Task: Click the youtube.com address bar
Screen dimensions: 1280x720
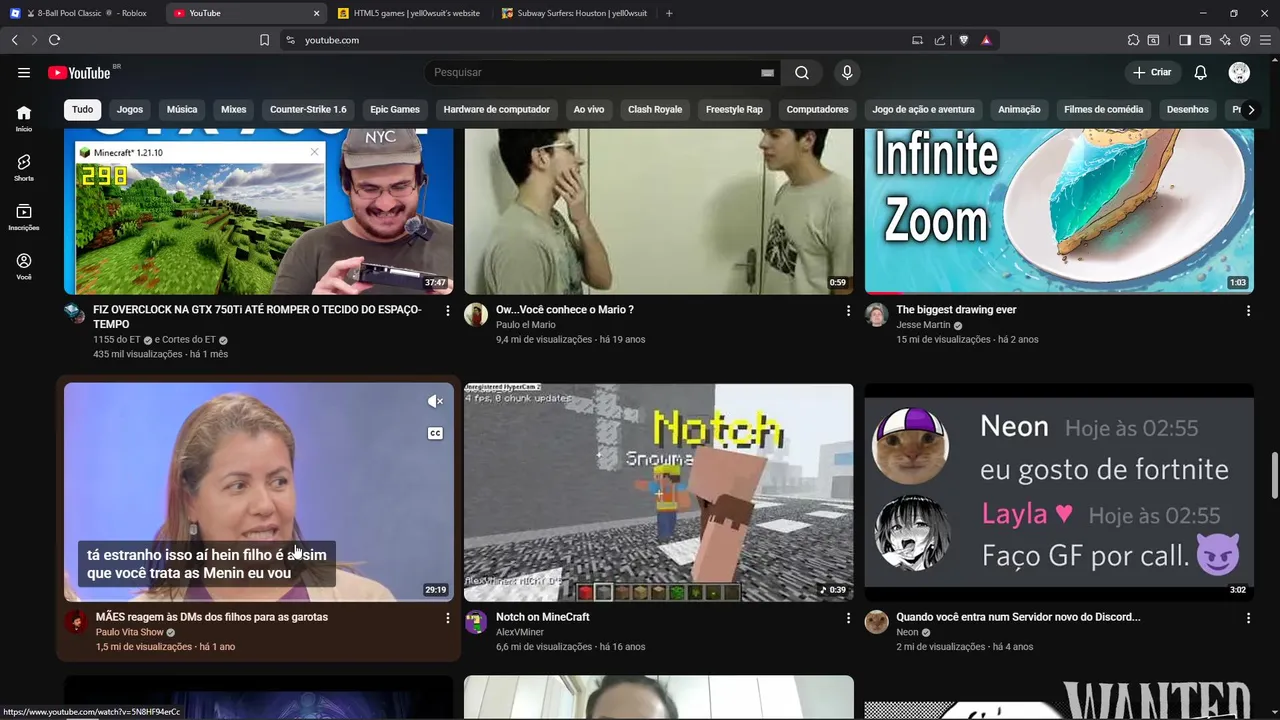Action: pos(600,40)
